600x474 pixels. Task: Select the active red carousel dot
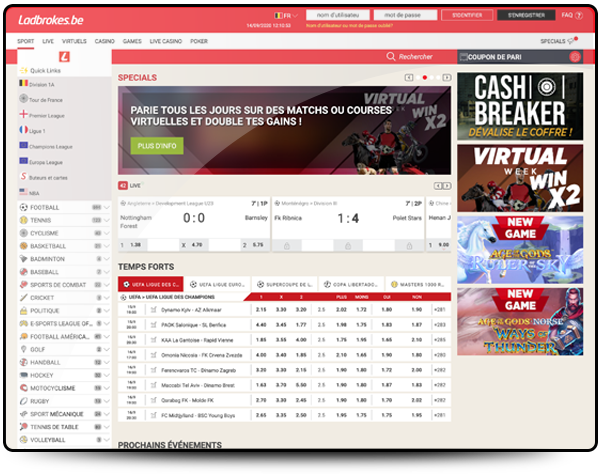pos(425,78)
